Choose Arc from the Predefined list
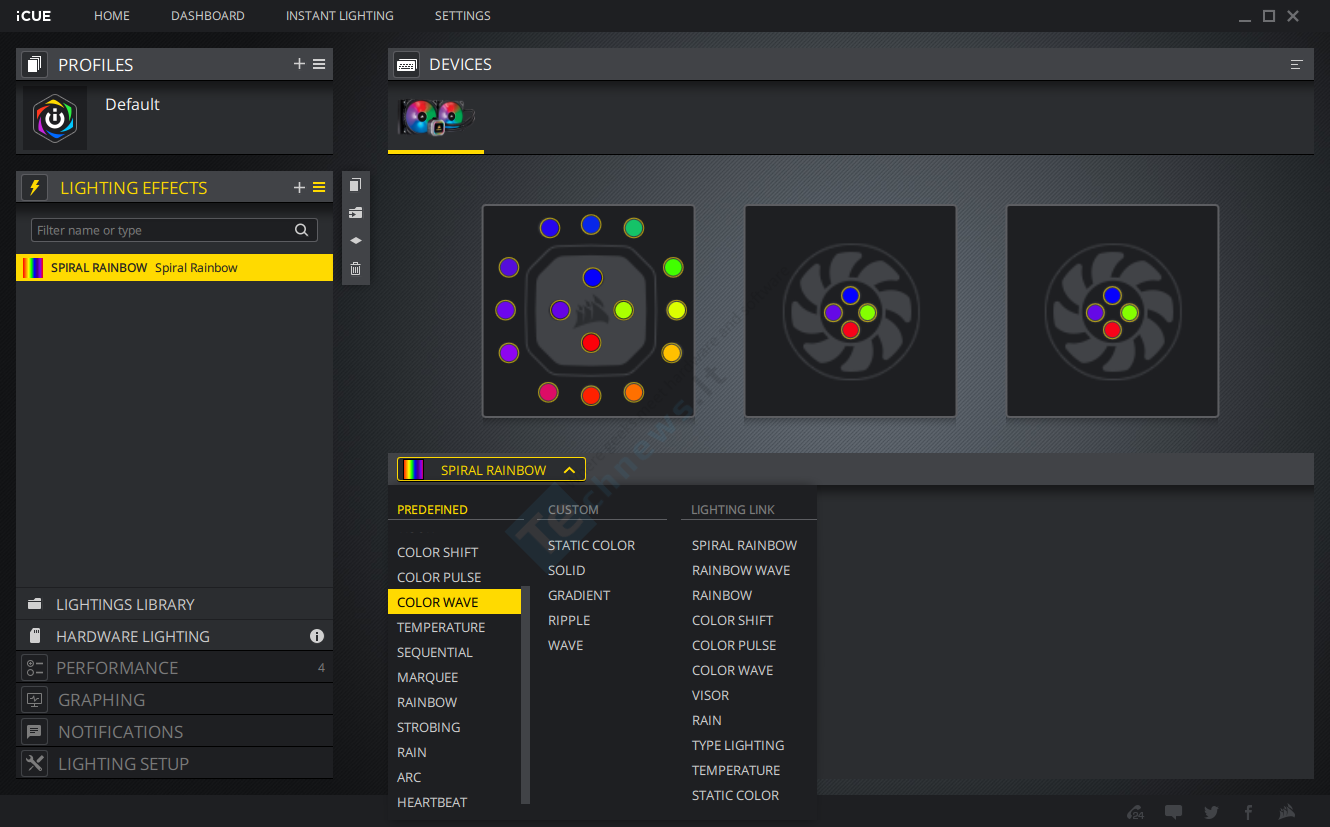This screenshot has height=827, width=1330. click(x=409, y=777)
